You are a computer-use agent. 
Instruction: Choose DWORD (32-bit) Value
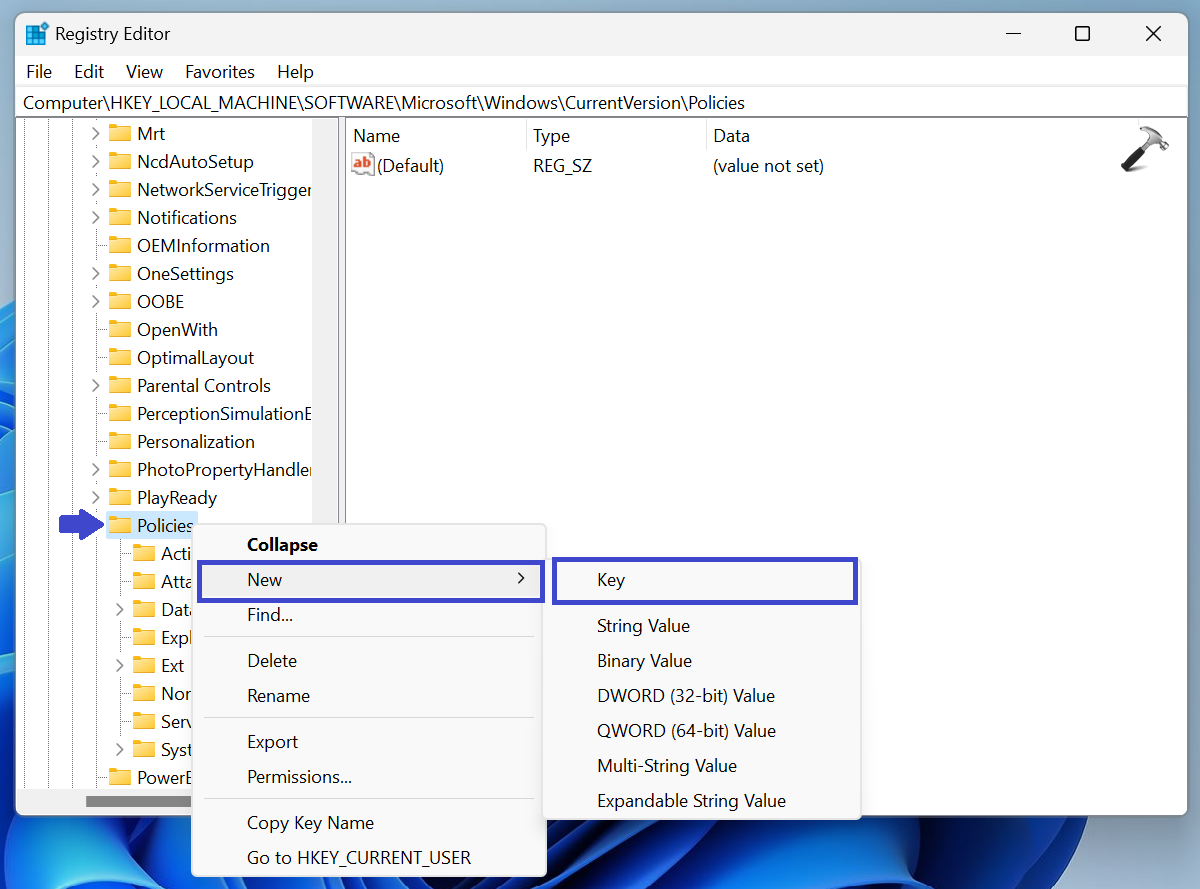coord(686,695)
